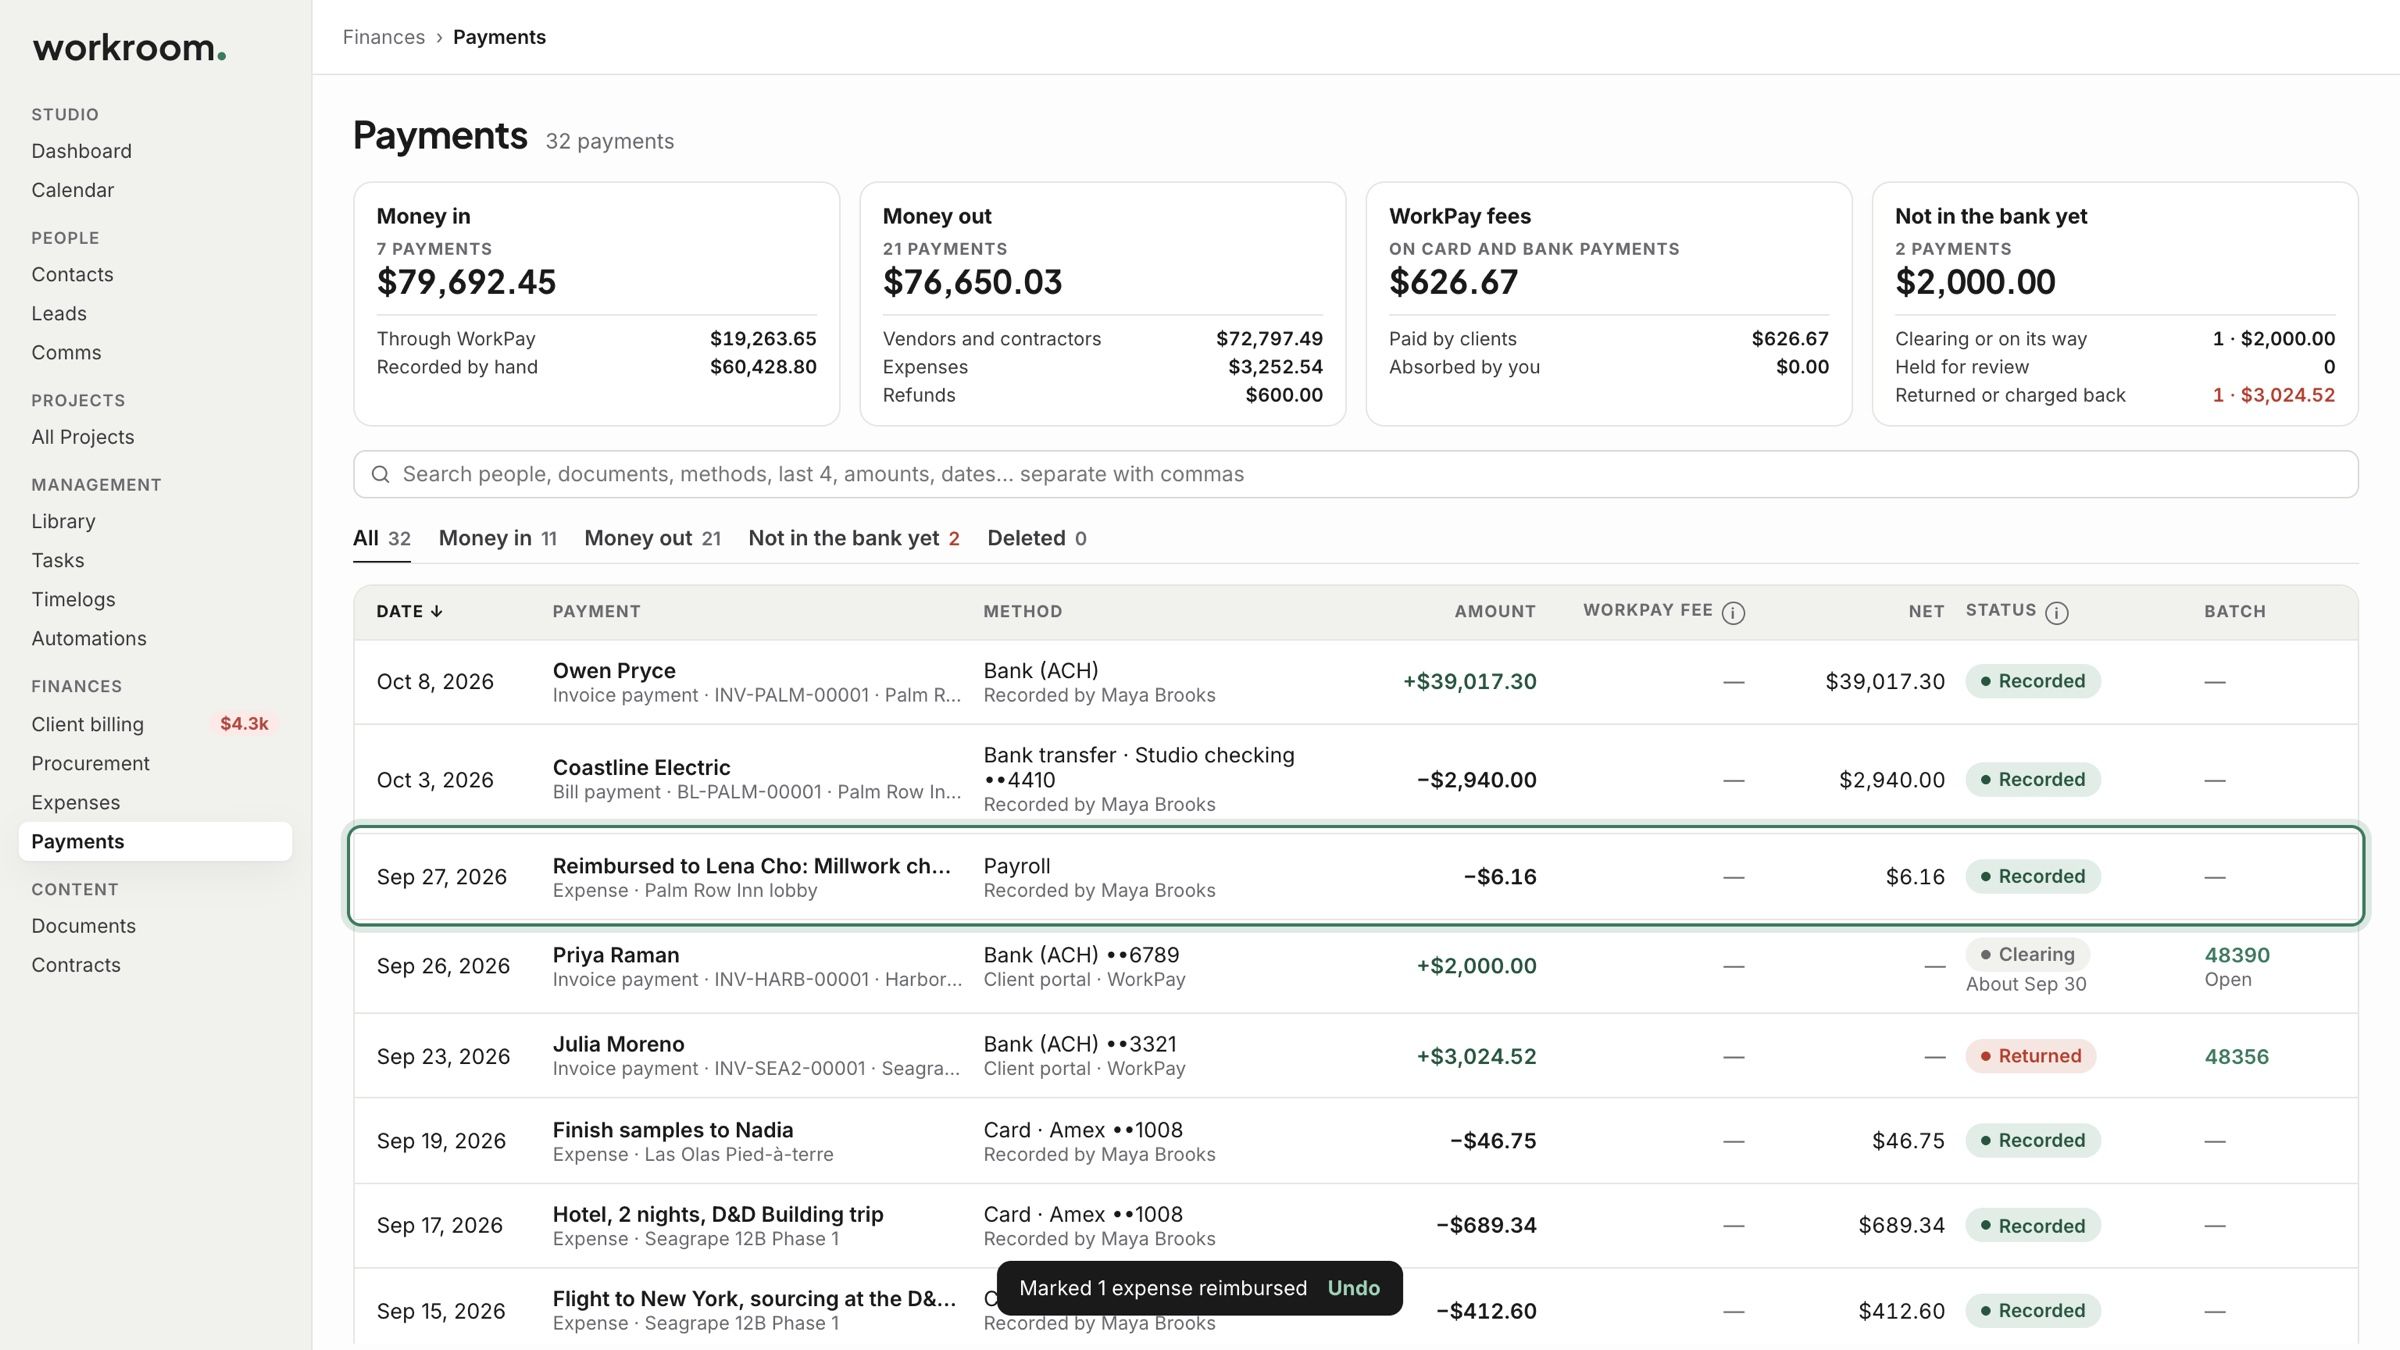Open Calendar in the sidebar
Image resolution: width=2400 pixels, height=1350 pixels.
72,190
